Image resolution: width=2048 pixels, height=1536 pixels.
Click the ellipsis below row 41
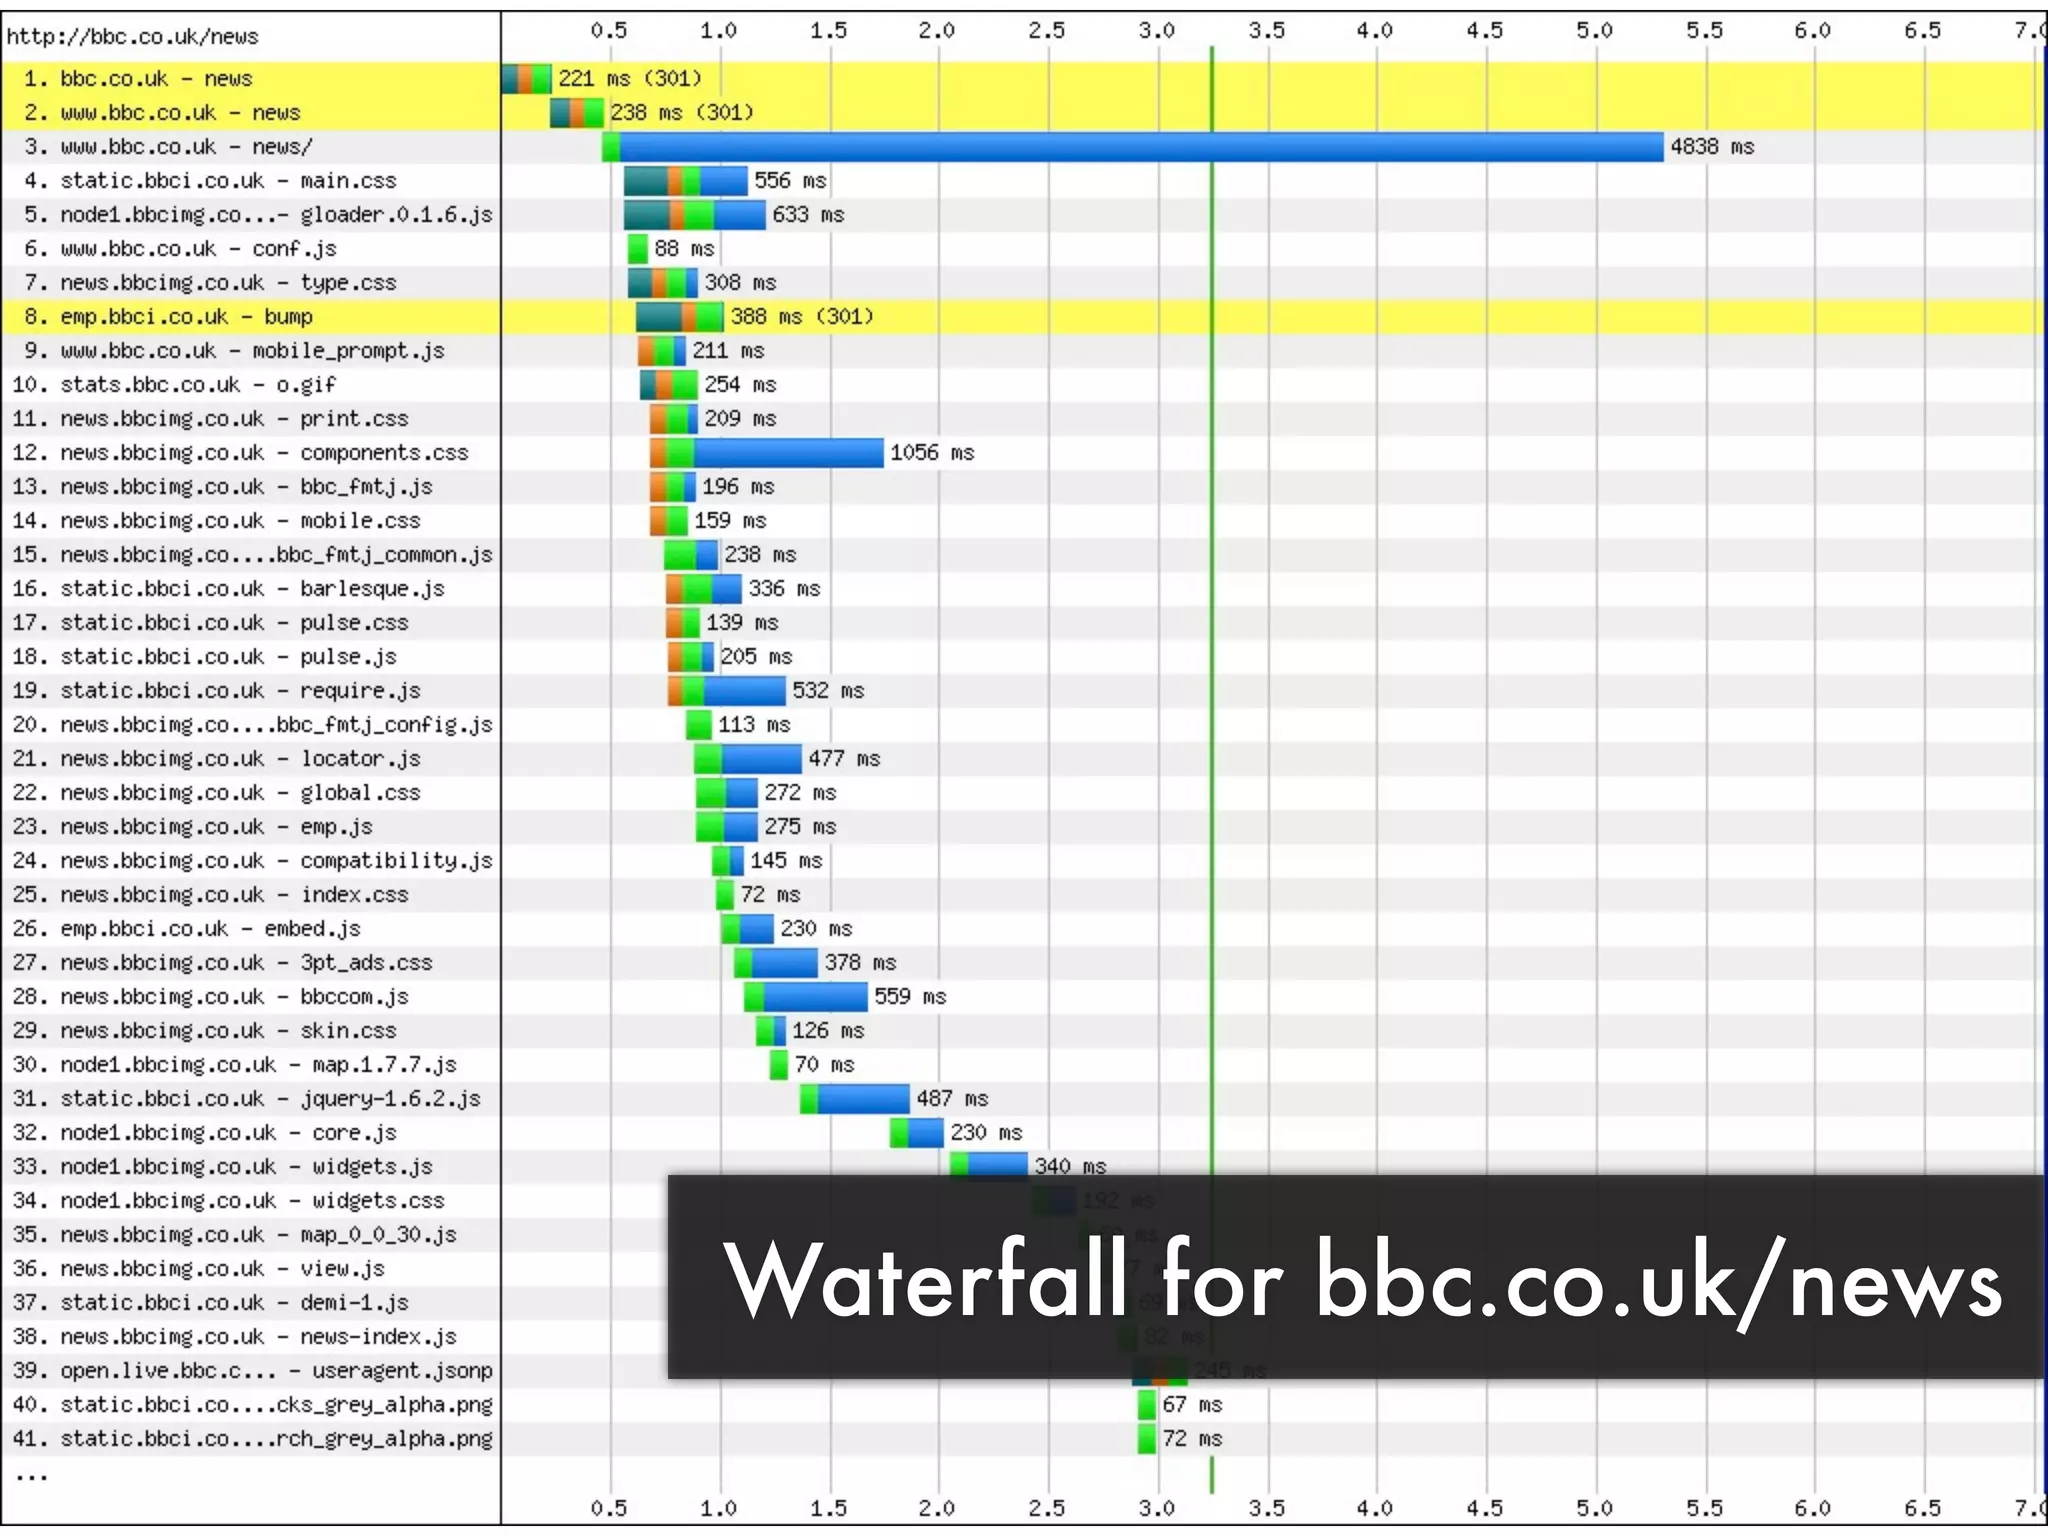[31, 1476]
